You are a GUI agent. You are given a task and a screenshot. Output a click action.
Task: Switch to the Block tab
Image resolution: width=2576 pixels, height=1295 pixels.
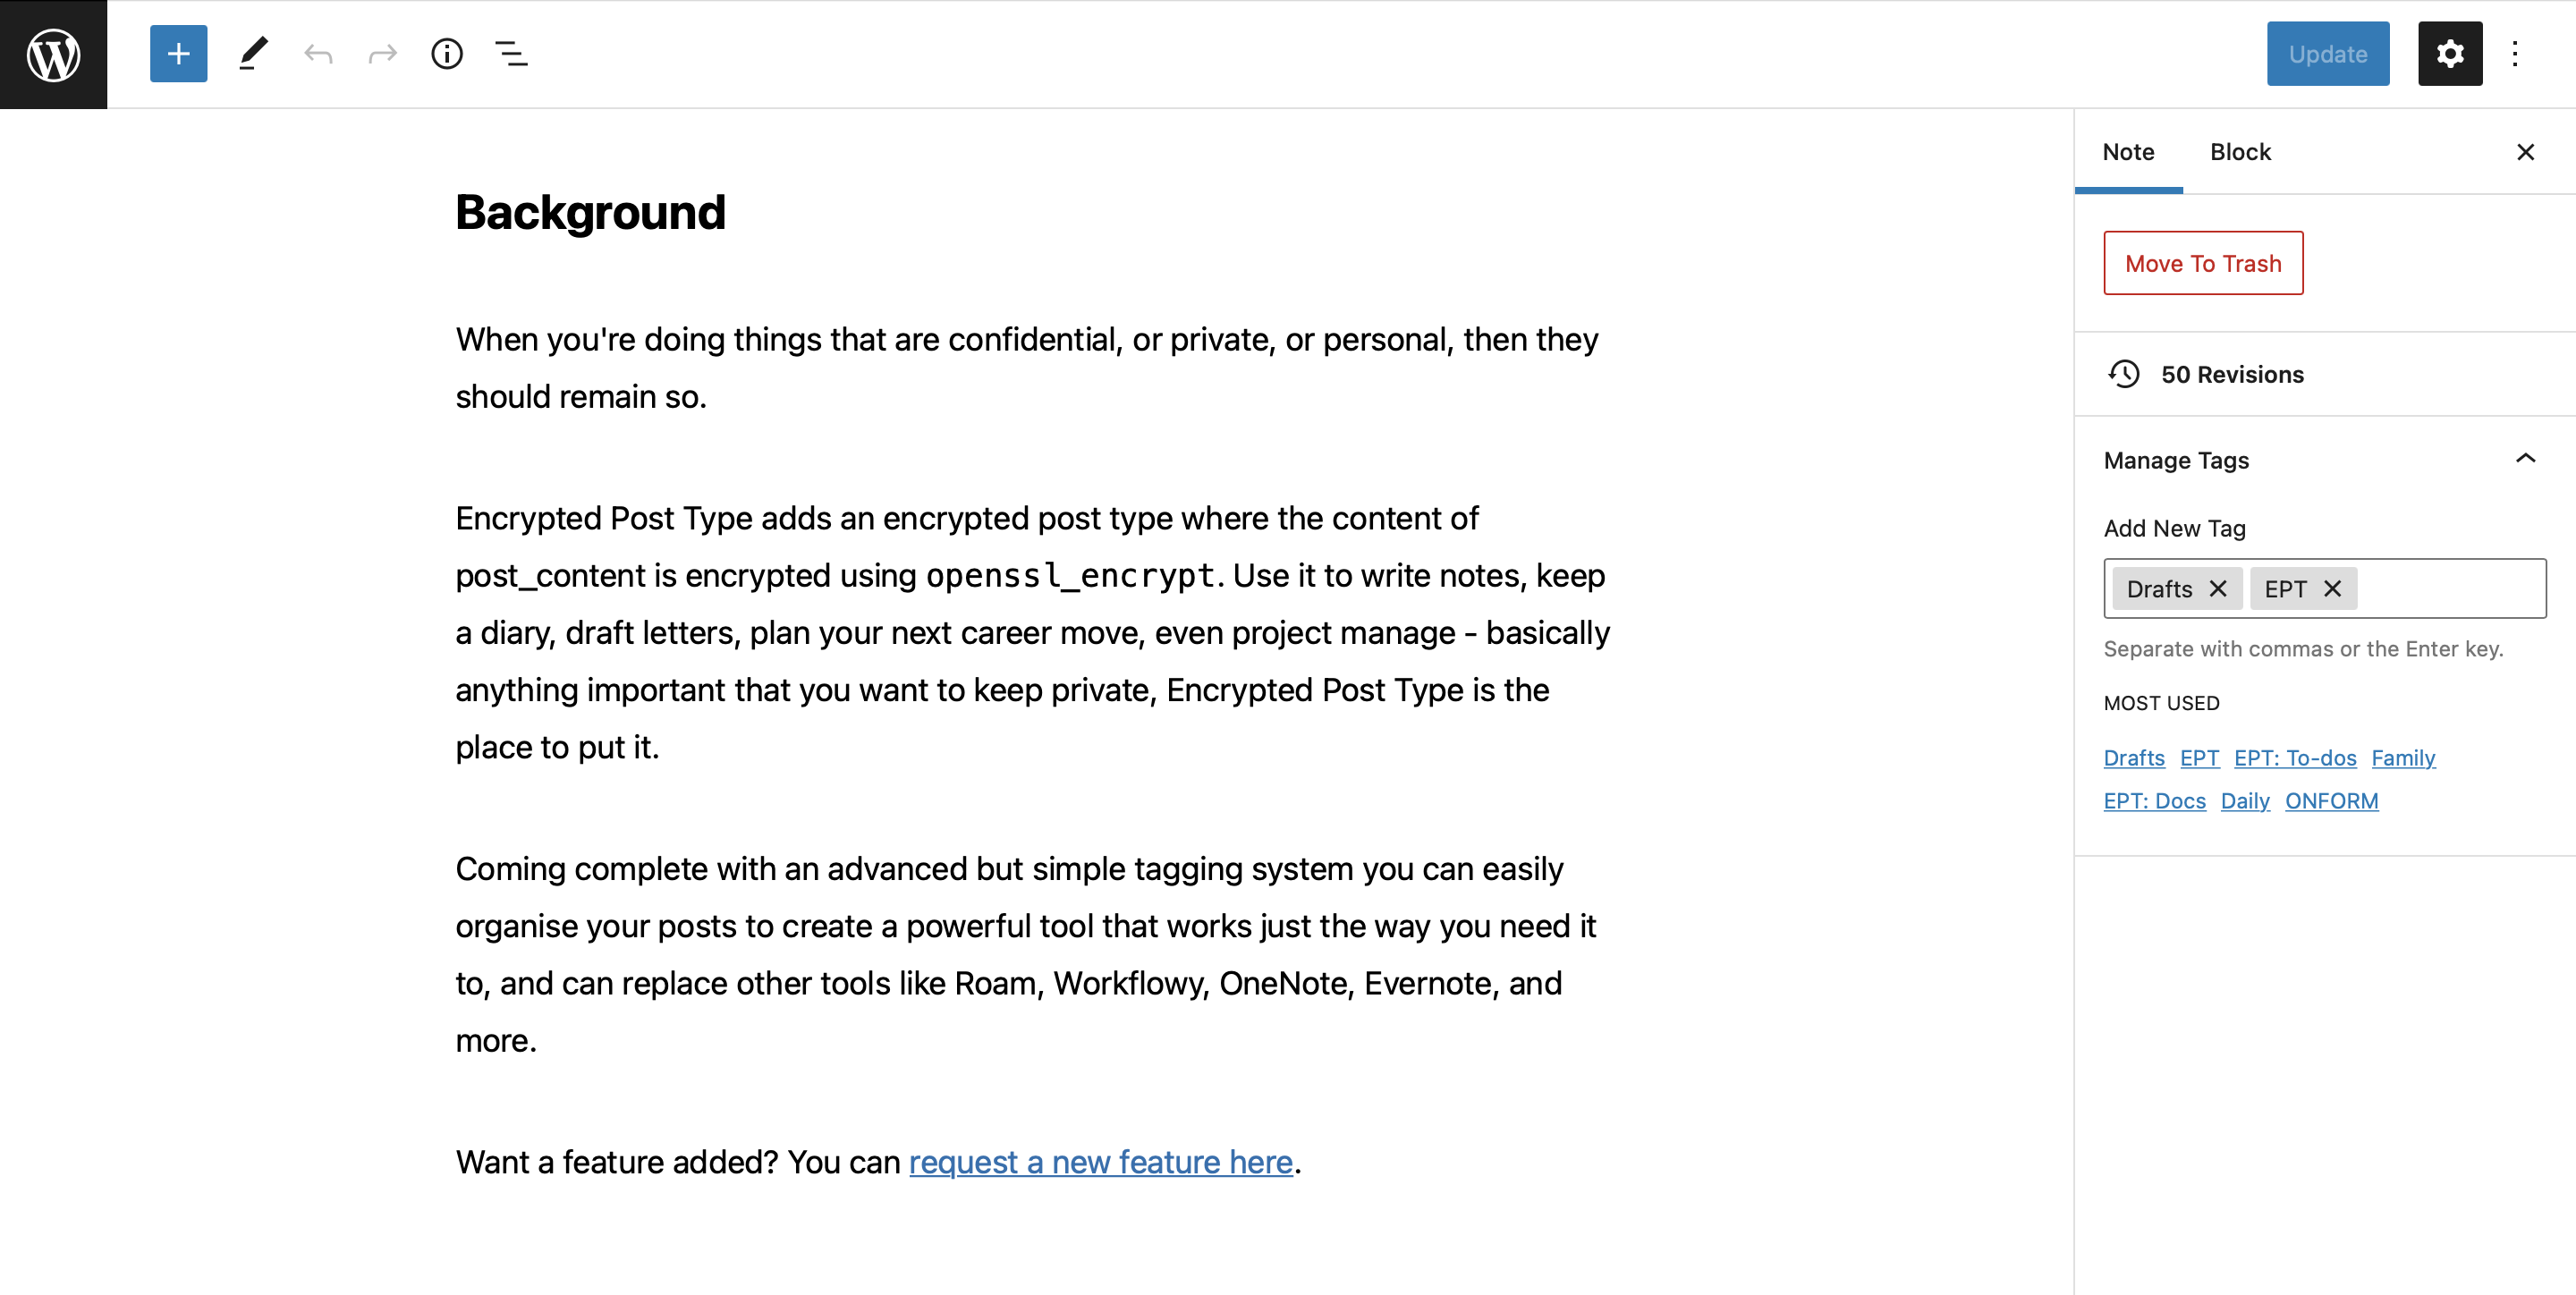(x=2240, y=152)
